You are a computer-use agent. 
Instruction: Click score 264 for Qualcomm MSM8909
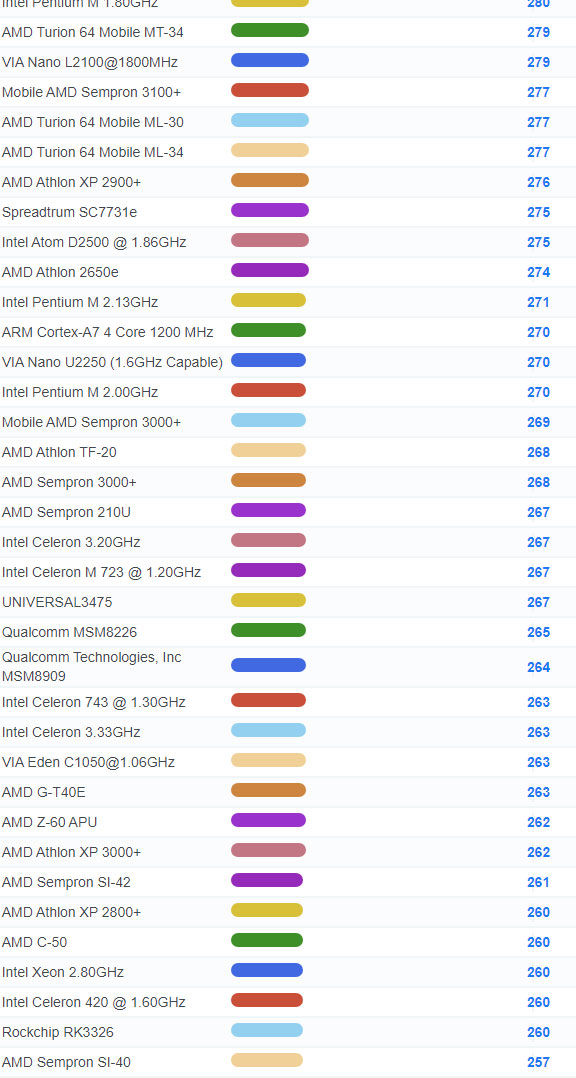(x=539, y=667)
